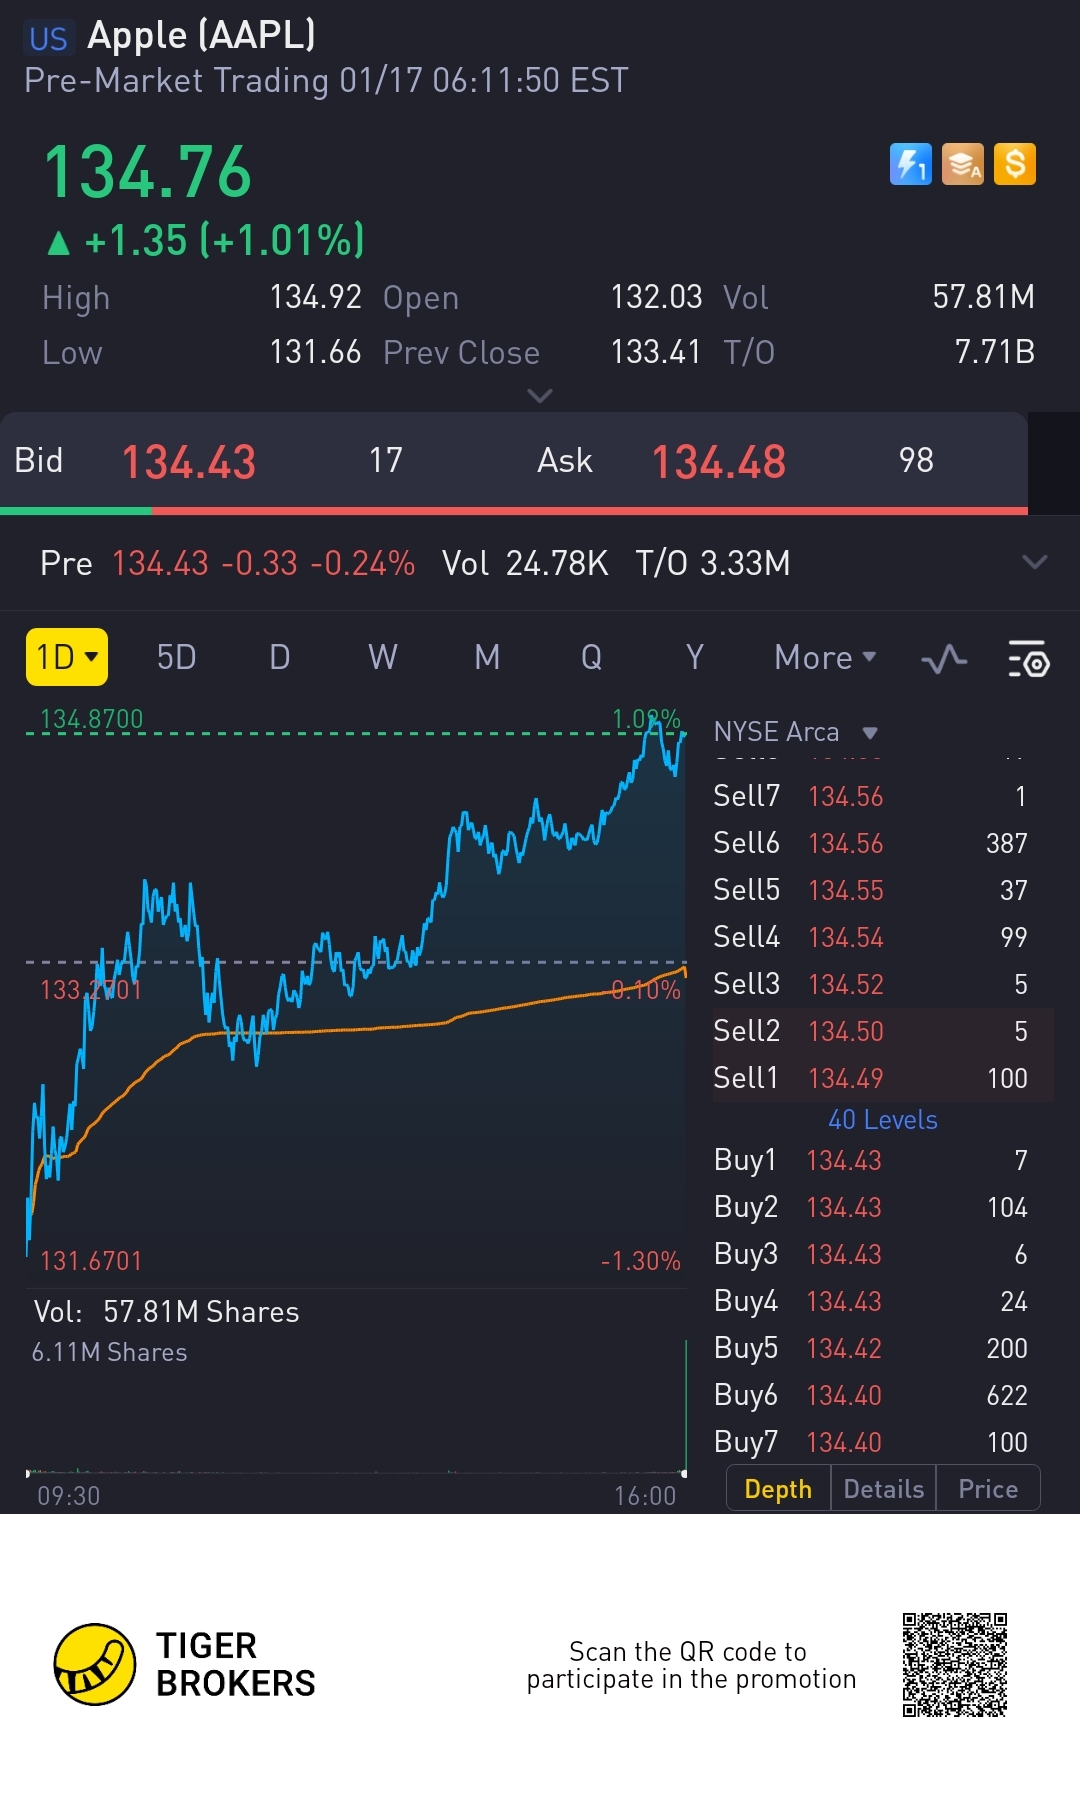
Task: Open the chart indicator waveform icon
Action: click(944, 659)
